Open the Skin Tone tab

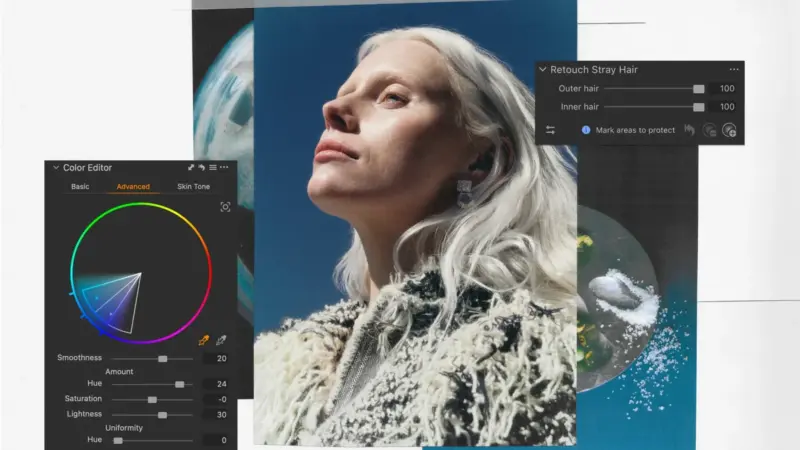[193, 187]
